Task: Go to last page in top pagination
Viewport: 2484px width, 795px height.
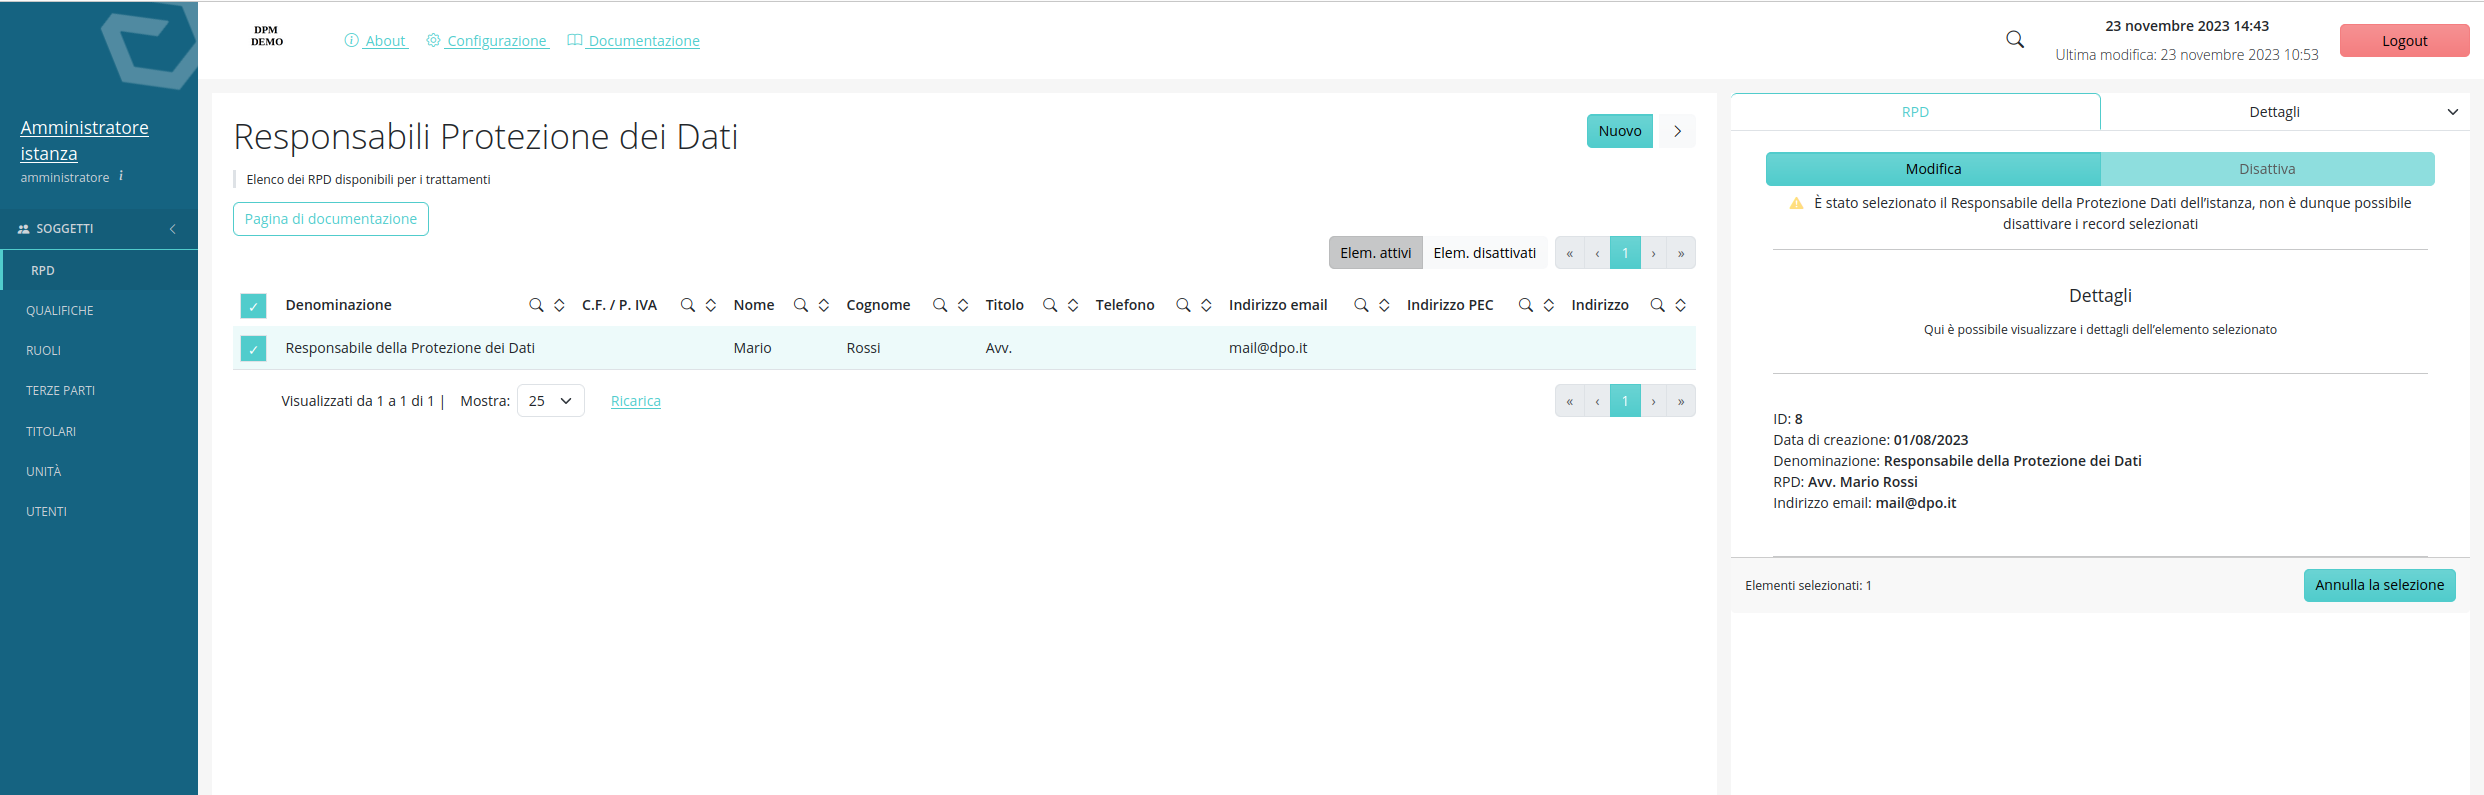Action: pos(1681,253)
